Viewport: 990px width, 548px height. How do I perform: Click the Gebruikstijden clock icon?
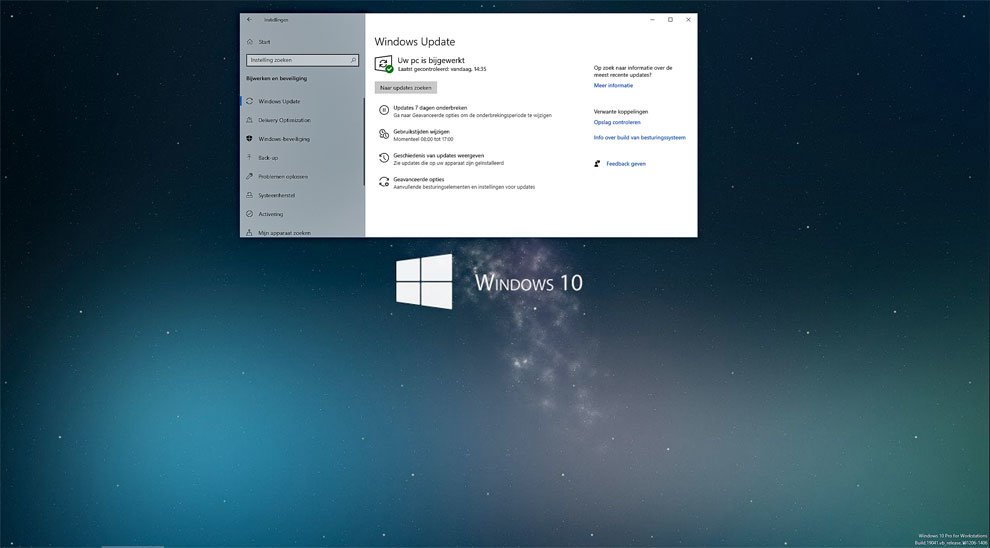point(383,134)
